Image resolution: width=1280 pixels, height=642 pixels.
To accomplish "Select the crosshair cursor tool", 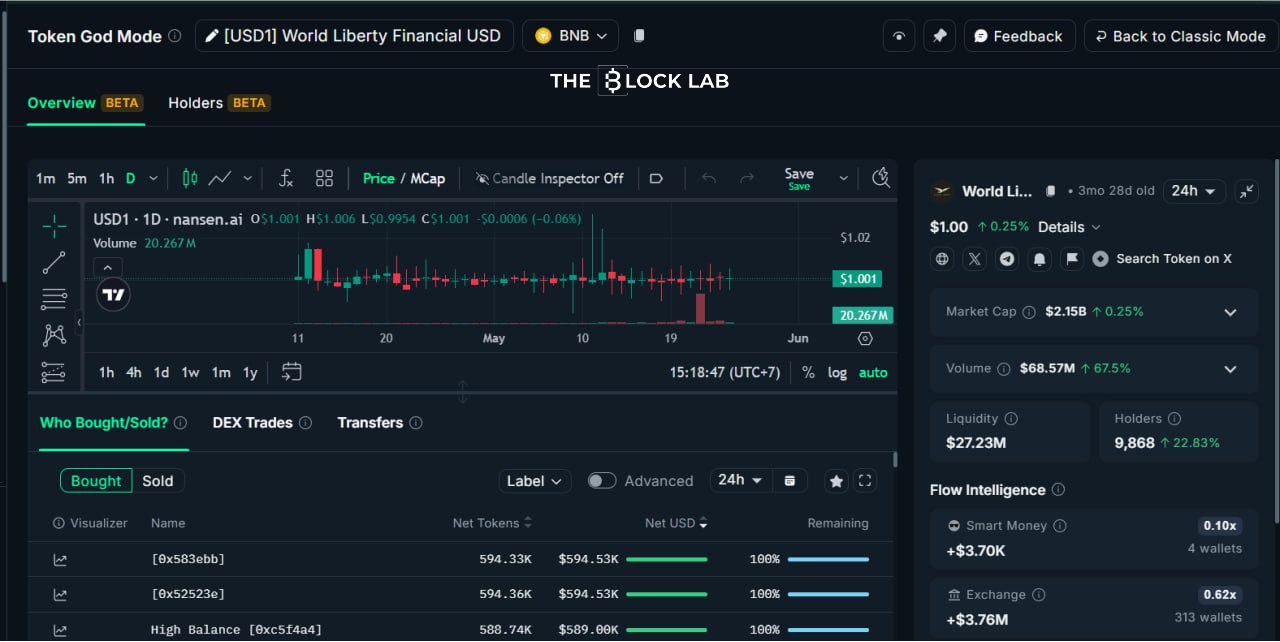I will click(x=54, y=226).
